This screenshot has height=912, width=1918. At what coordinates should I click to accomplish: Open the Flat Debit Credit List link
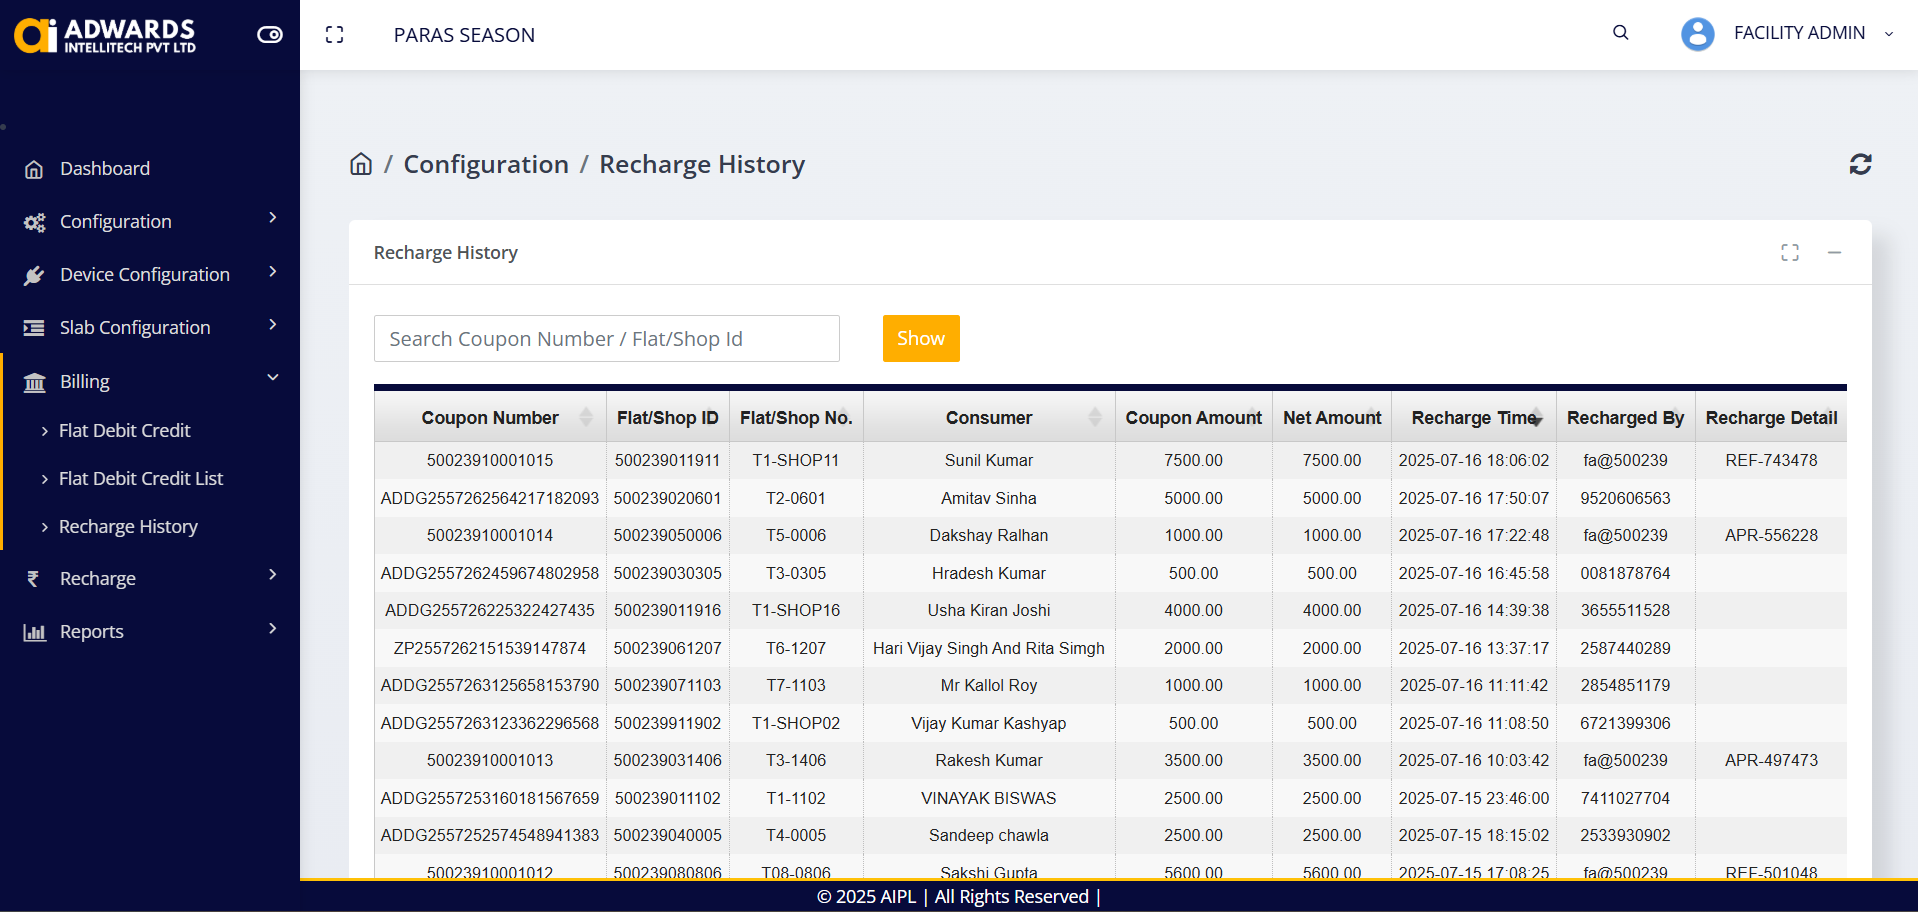[141, 479]
